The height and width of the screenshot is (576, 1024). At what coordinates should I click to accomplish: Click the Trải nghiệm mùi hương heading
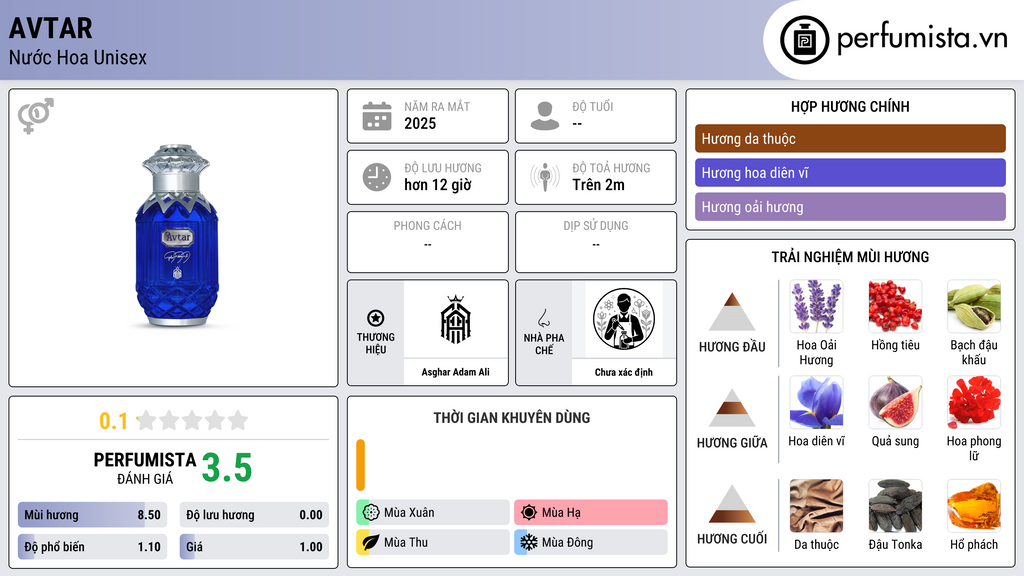pos(850,257)
